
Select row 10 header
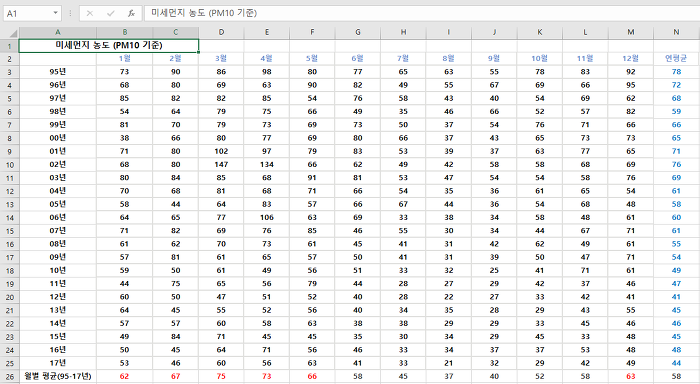point(9,165)
